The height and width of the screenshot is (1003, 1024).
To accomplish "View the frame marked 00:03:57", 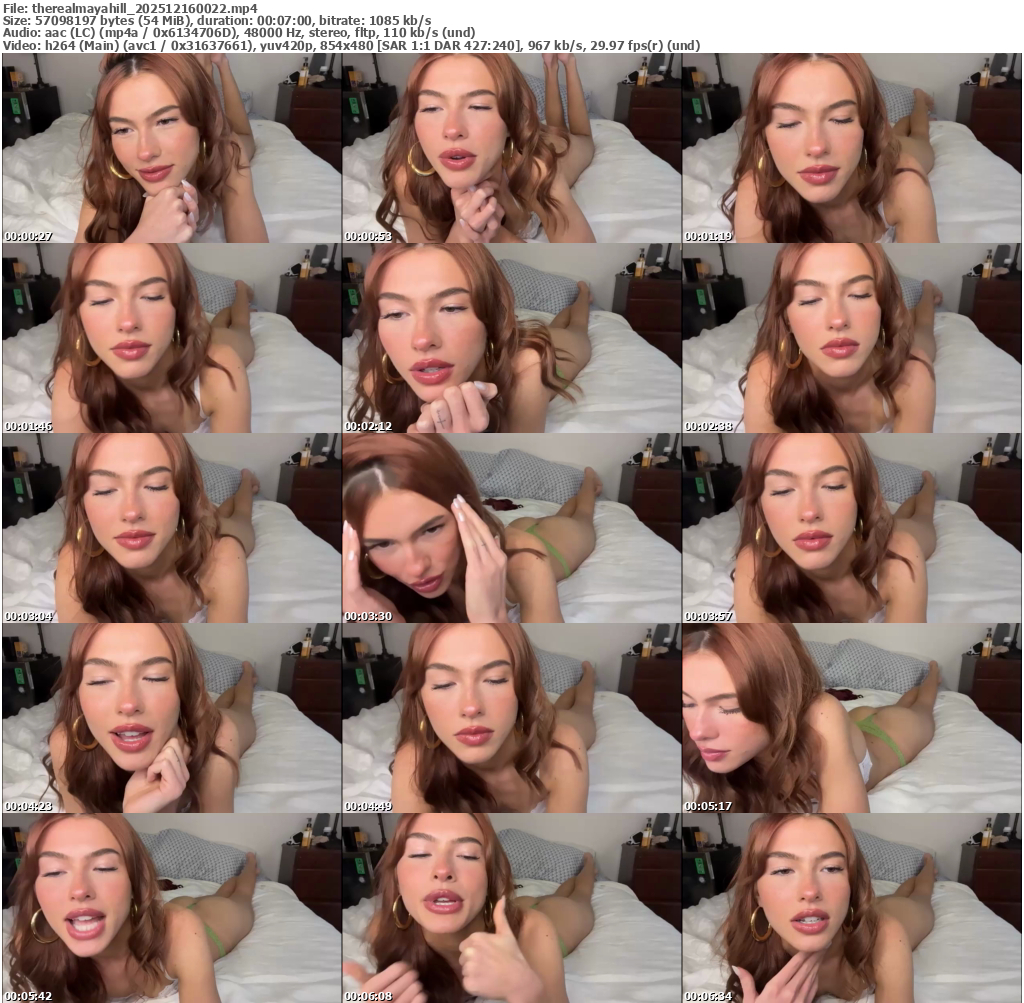I will tap(852, 528).
